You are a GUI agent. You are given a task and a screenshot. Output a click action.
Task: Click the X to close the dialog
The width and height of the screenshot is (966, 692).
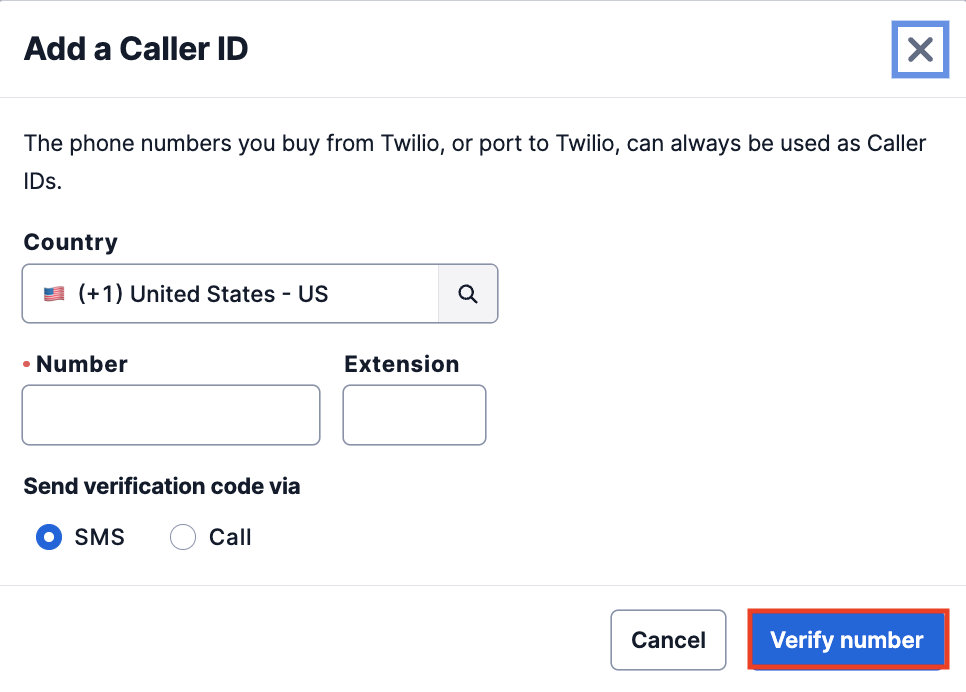pyautogui.click(x=919, y=49)
